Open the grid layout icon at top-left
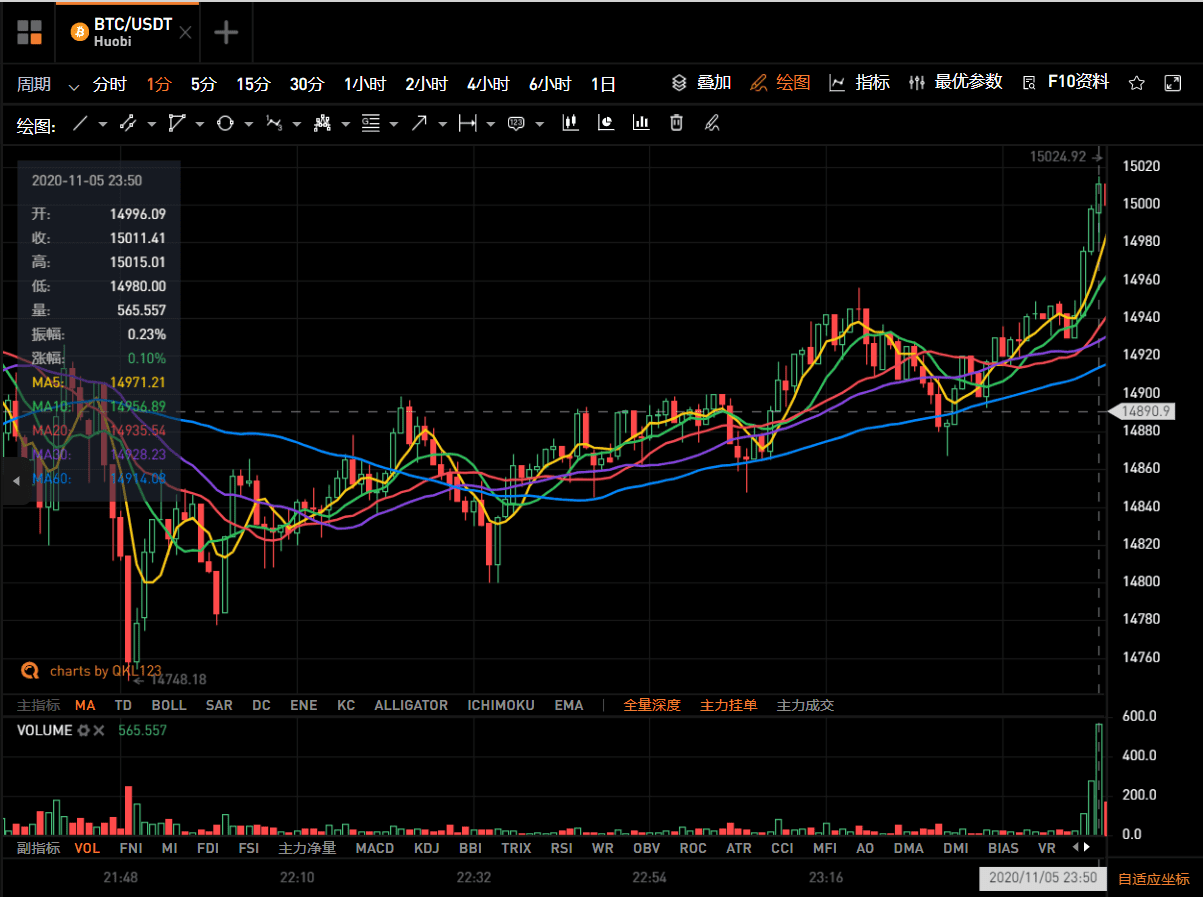 [29, 32]
